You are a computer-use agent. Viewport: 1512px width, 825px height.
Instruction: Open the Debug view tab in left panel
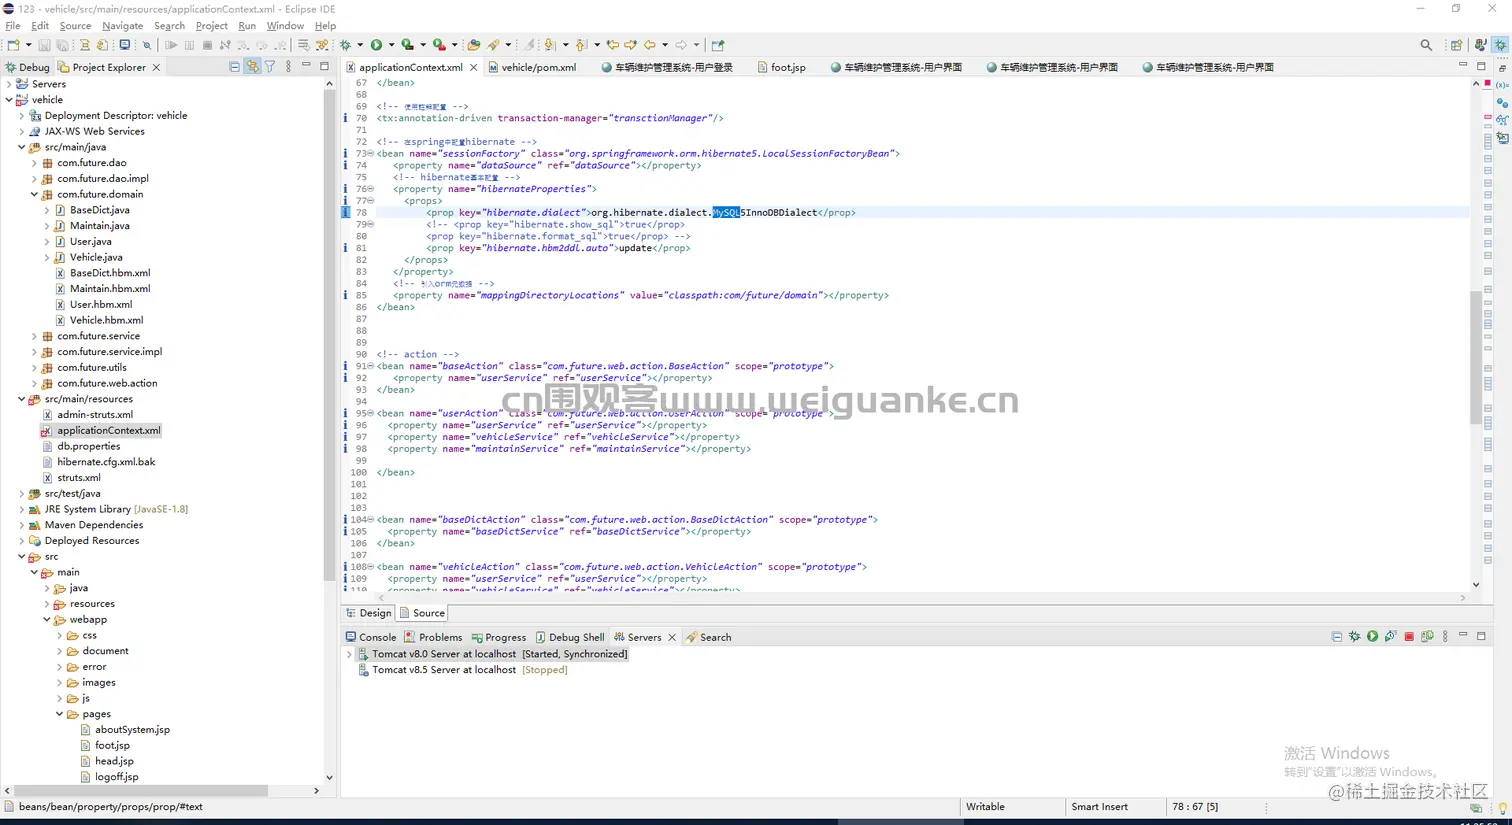(27, 67)
